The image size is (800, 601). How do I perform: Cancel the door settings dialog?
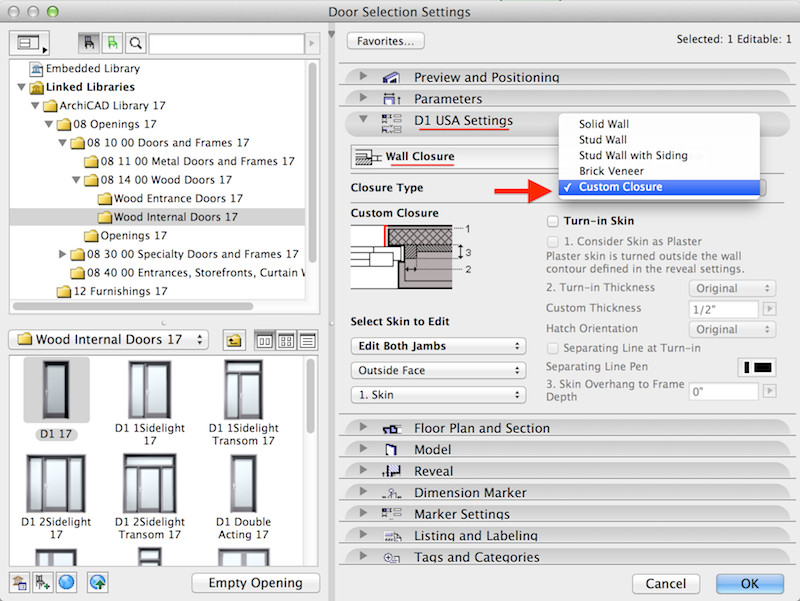tap(666, 584)
